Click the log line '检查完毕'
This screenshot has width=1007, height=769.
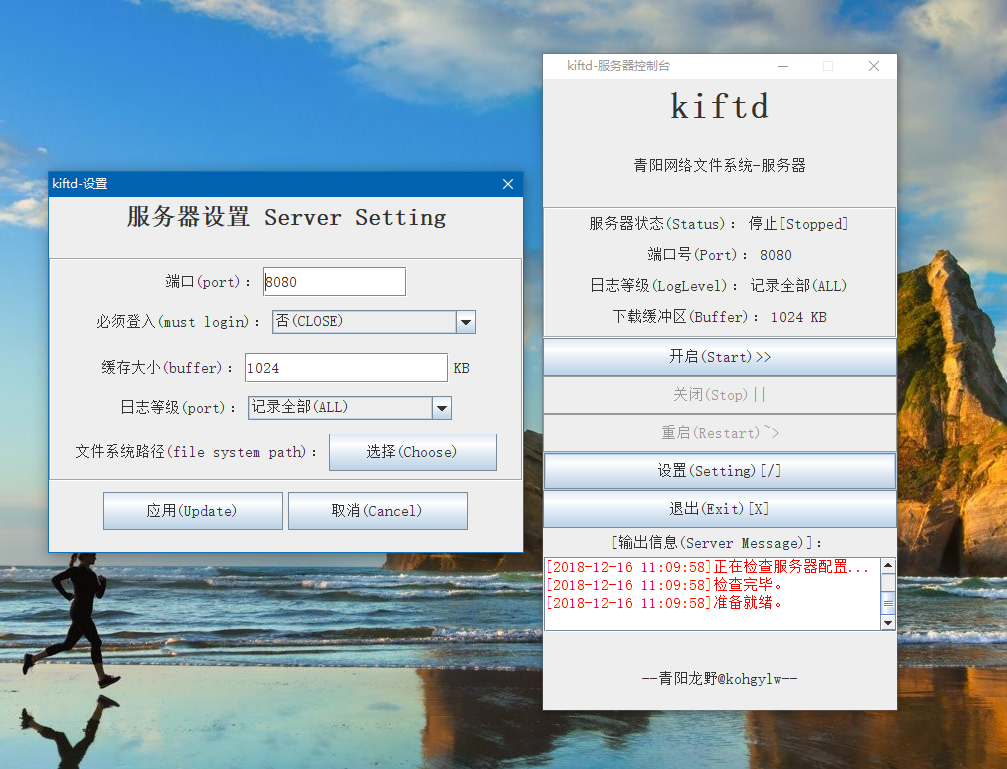click(664, 585)
